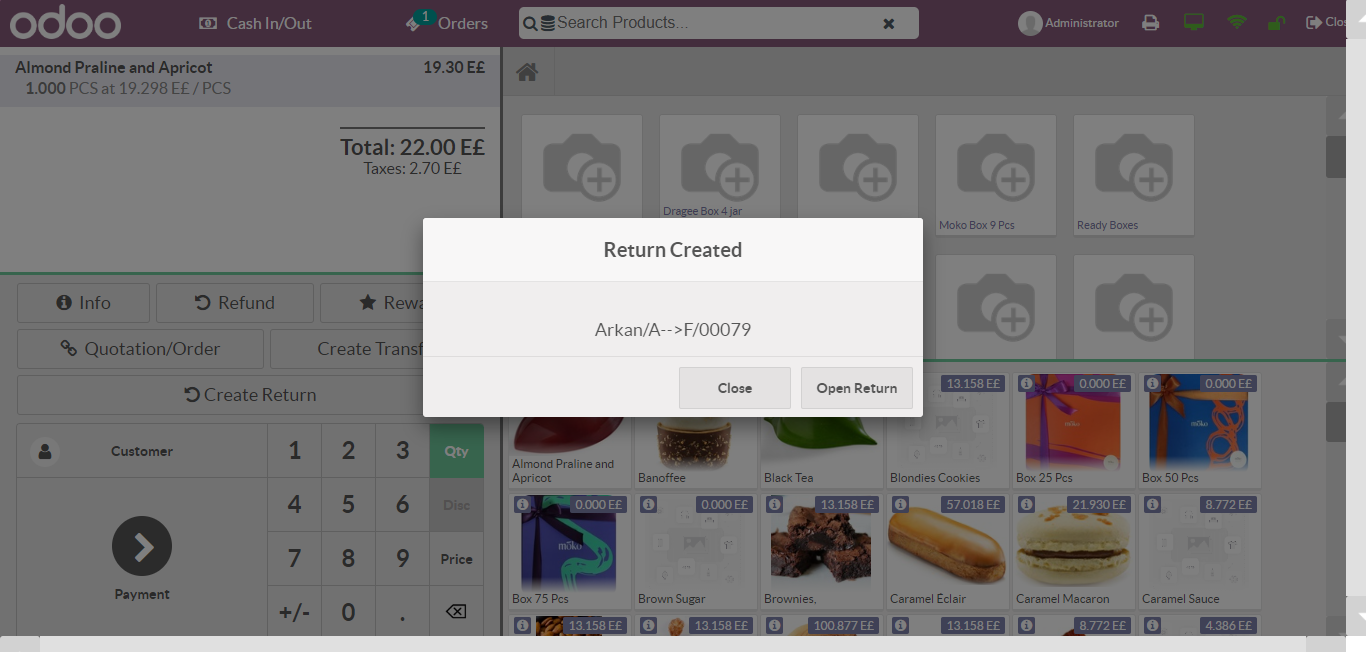Show info for Blondies Cookies product
1366x652 pixels.
[x=900, y=384]
